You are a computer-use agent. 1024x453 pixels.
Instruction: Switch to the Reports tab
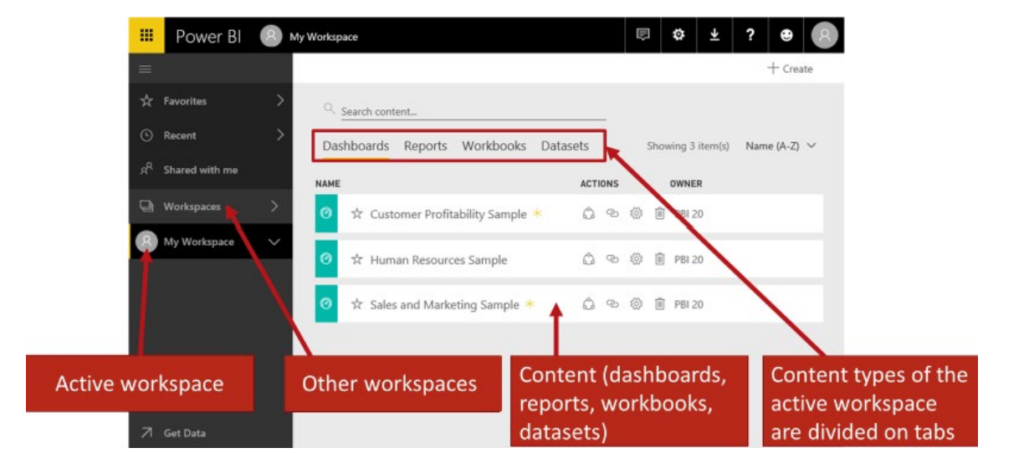tap(425, 146)
